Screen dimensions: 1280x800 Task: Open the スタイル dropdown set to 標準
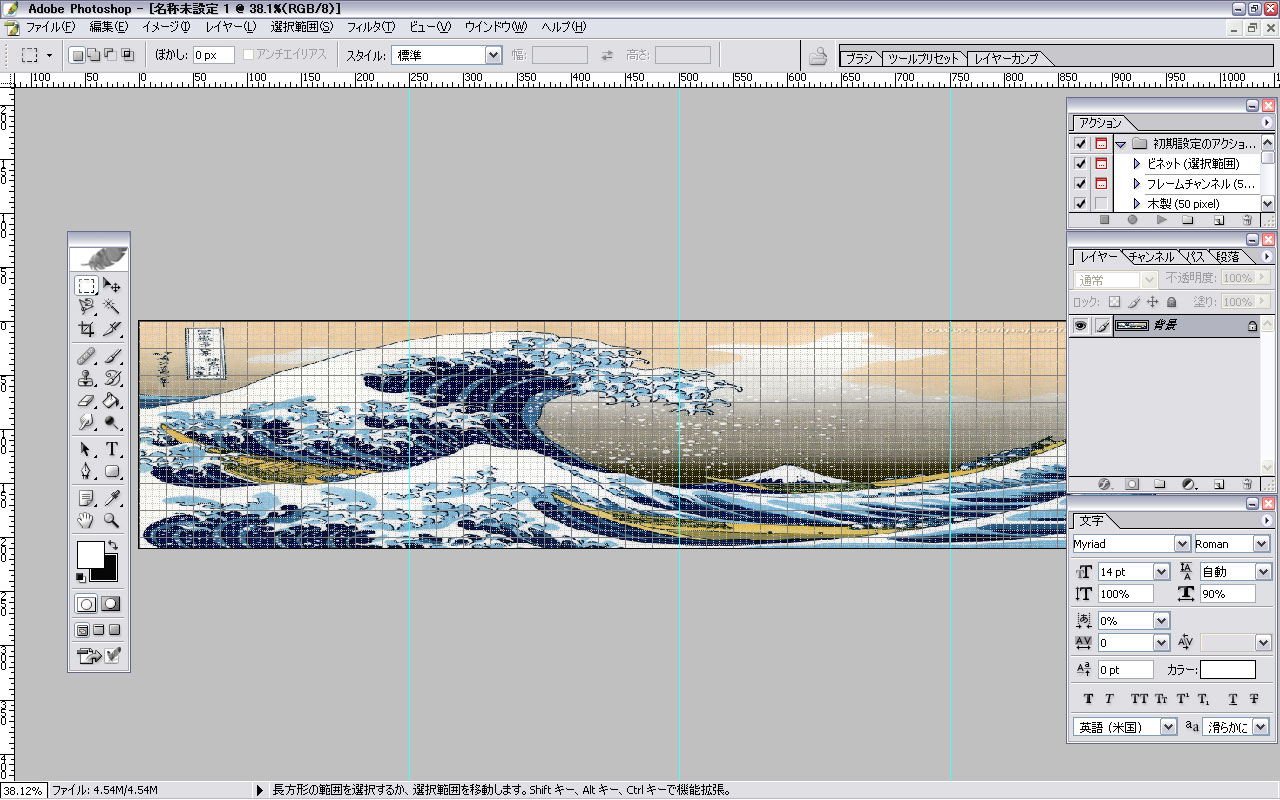493,56
